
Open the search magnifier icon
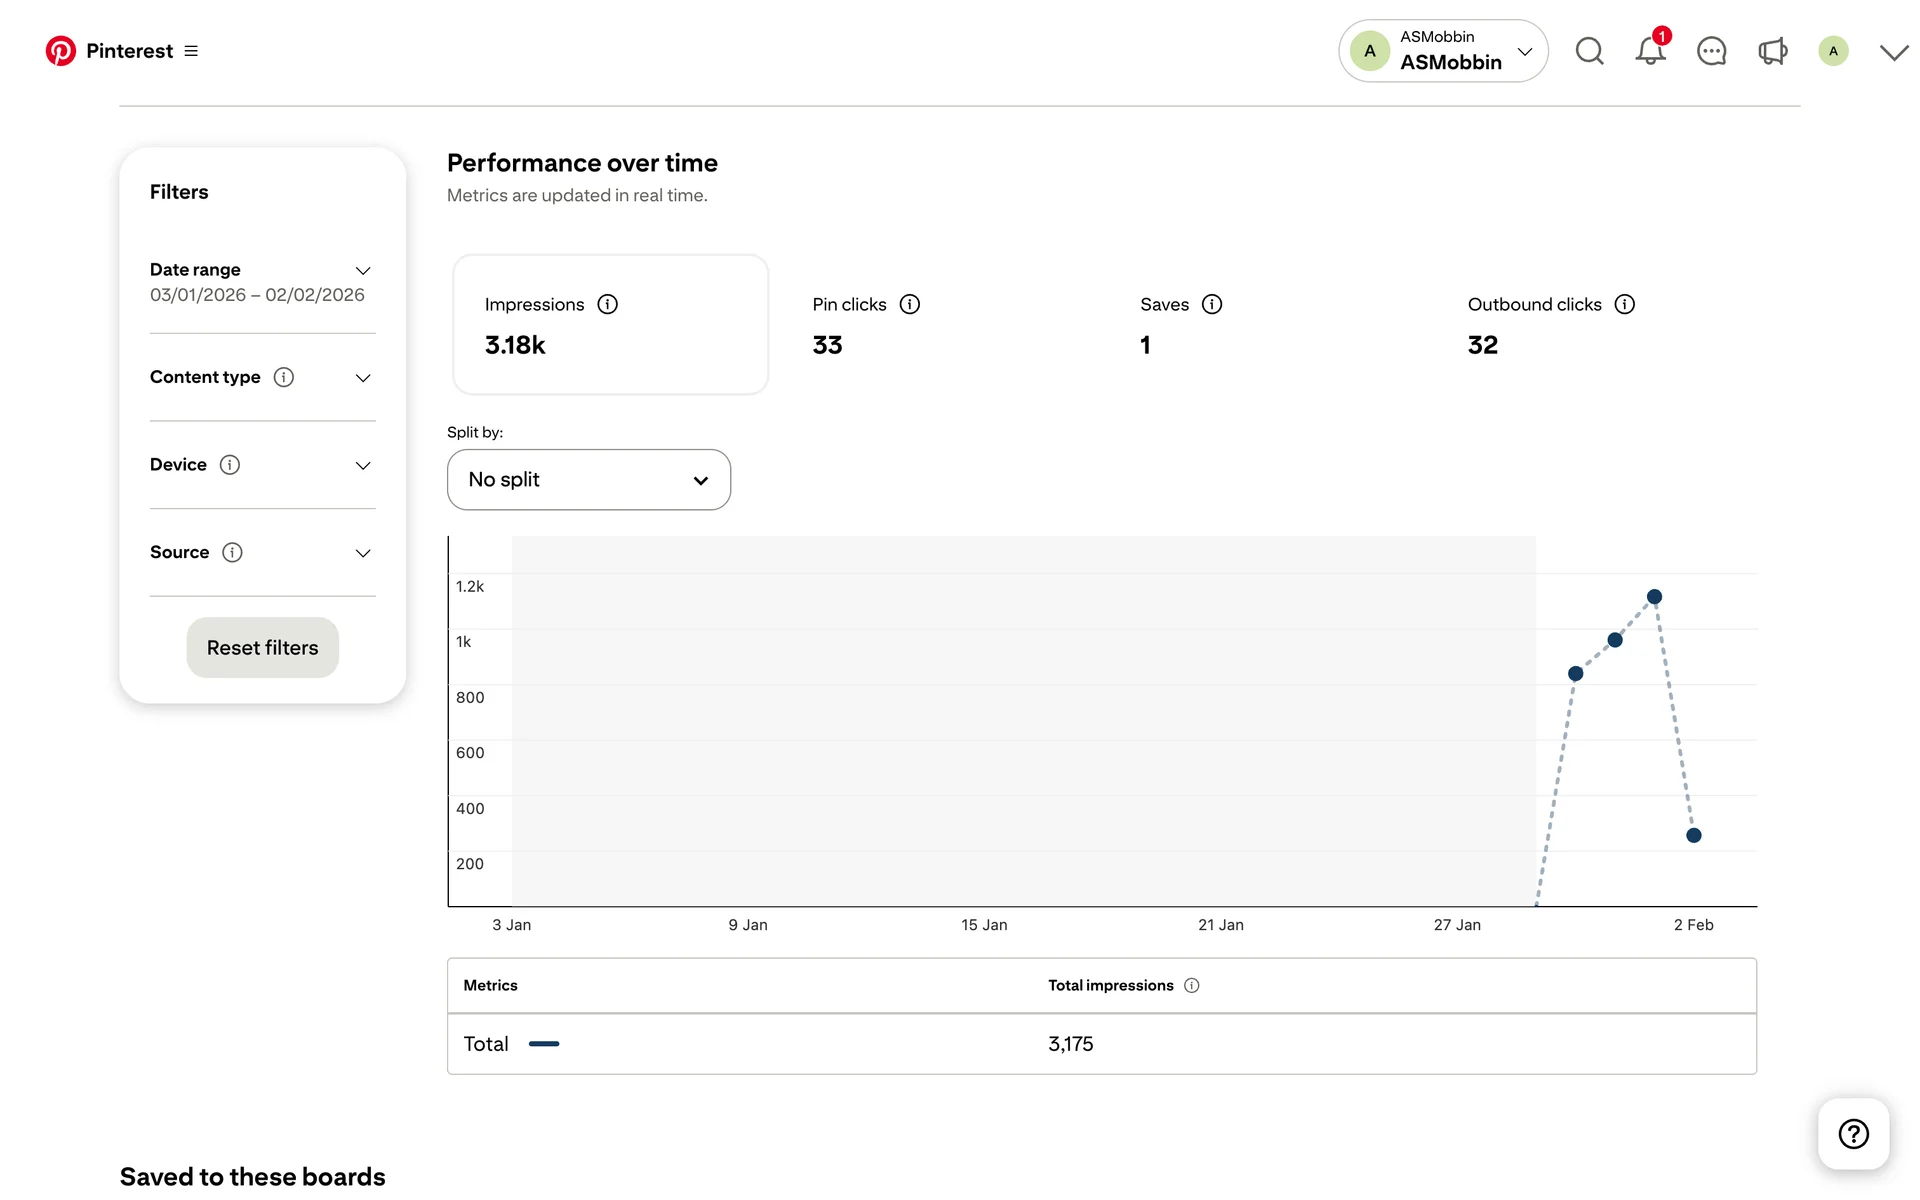pyautogui.click(x=1589, y=51)
